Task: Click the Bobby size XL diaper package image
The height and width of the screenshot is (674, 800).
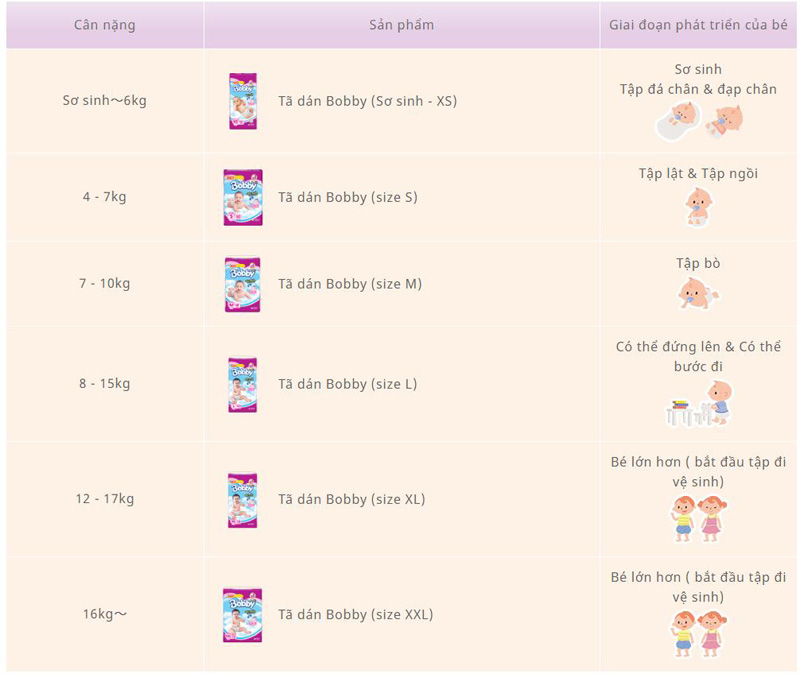Action: 243,500
